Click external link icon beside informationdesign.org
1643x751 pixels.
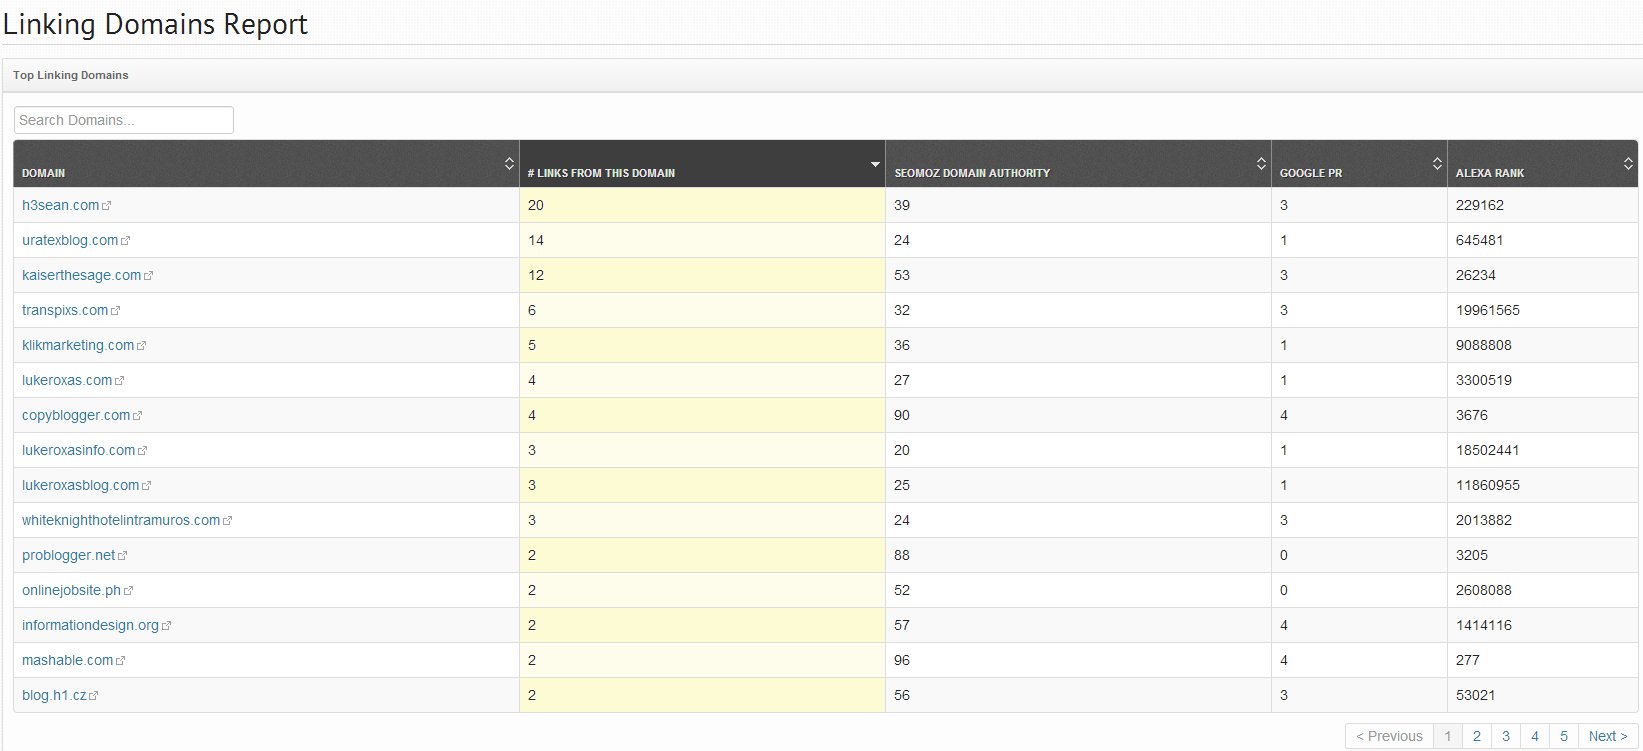point(167,626)
